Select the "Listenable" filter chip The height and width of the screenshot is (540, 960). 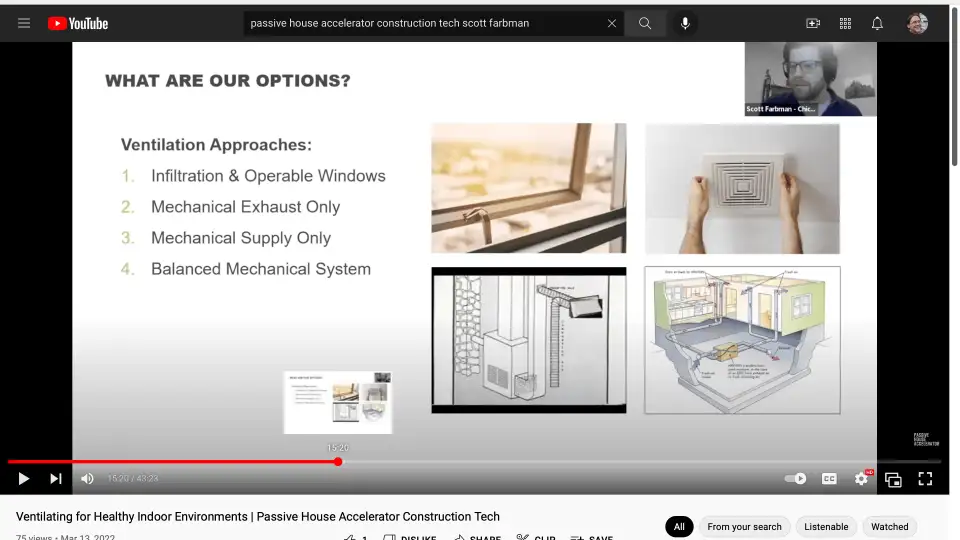pyautogui.click(x=826, y=526)
